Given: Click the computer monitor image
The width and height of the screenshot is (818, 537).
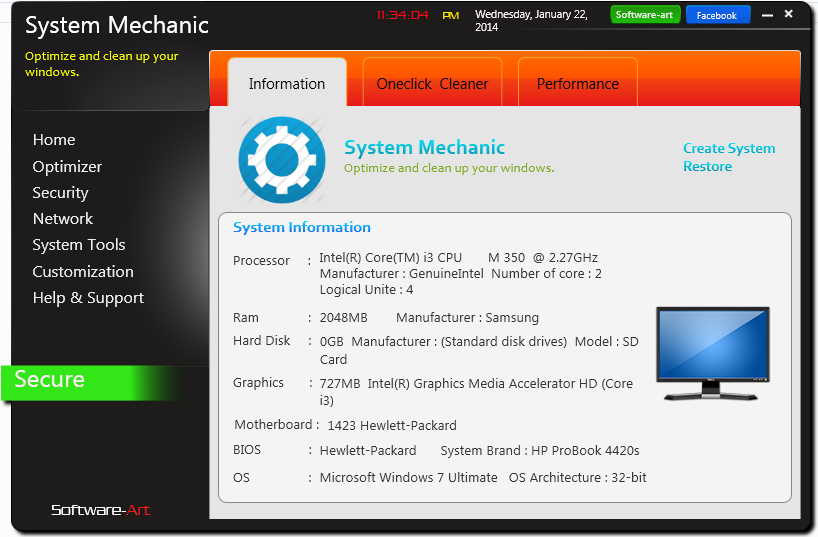Looking at the screenshot, I should [x=712, y=354].
